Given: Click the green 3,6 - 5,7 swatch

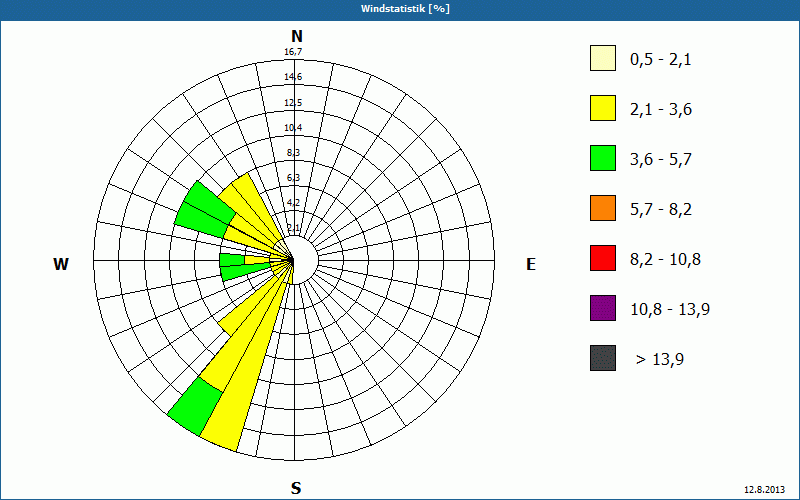Looking at the screenshot, I should tap(603, 158).
